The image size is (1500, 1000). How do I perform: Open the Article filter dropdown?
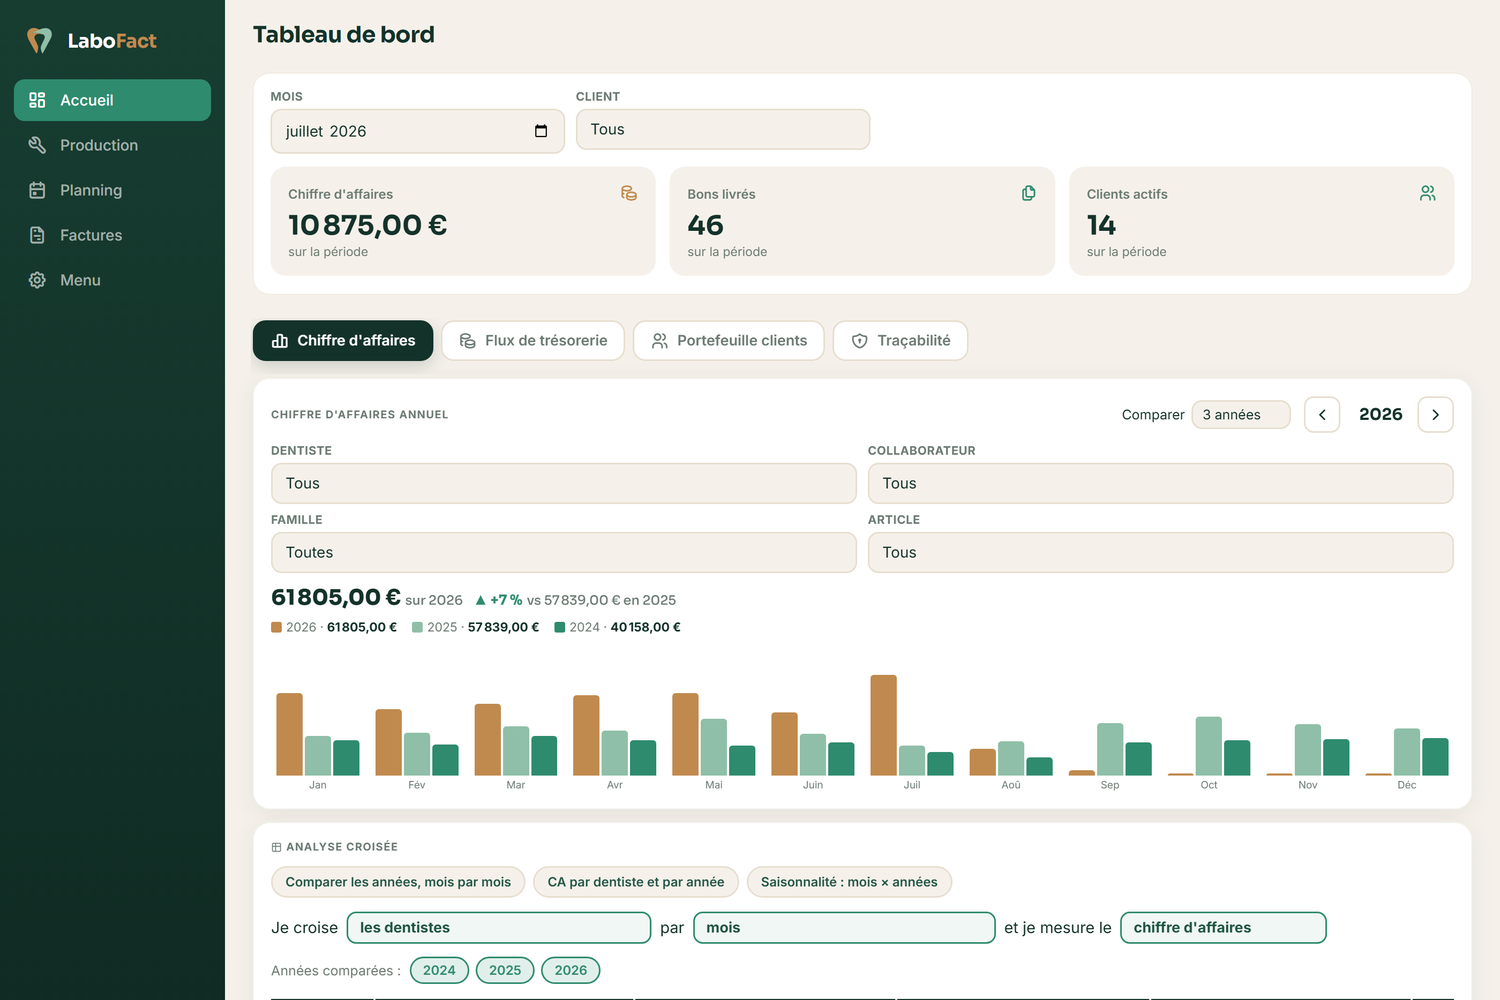click(1161, 552)
